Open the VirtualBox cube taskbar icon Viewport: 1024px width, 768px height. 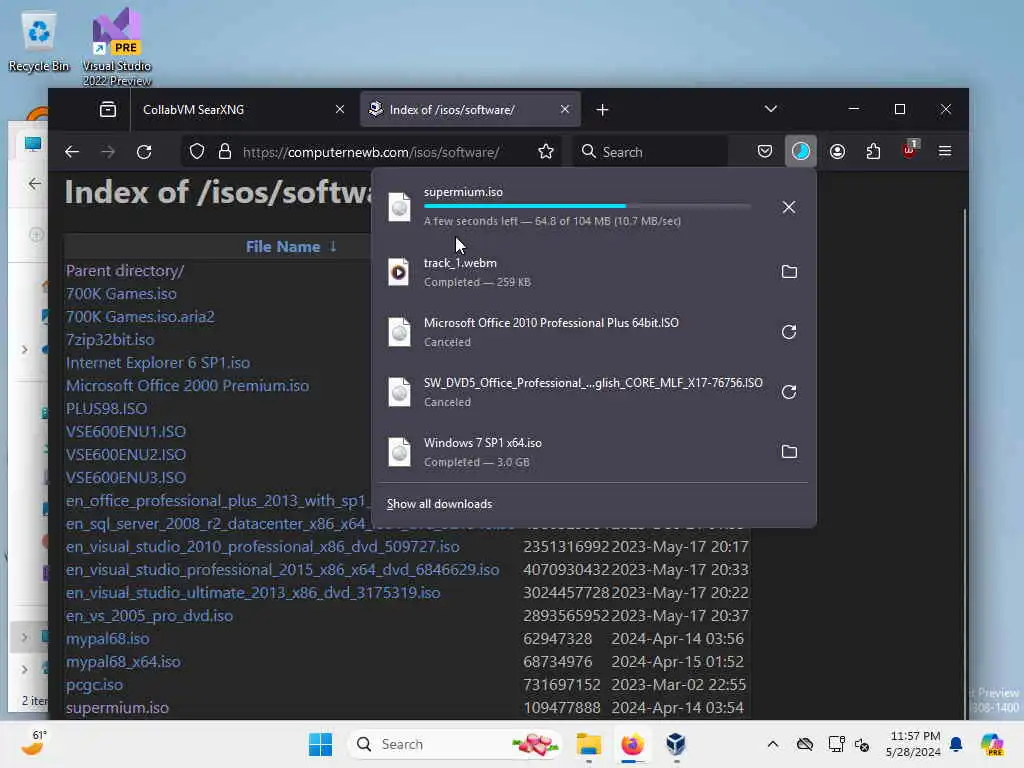[x=676, y=744]
